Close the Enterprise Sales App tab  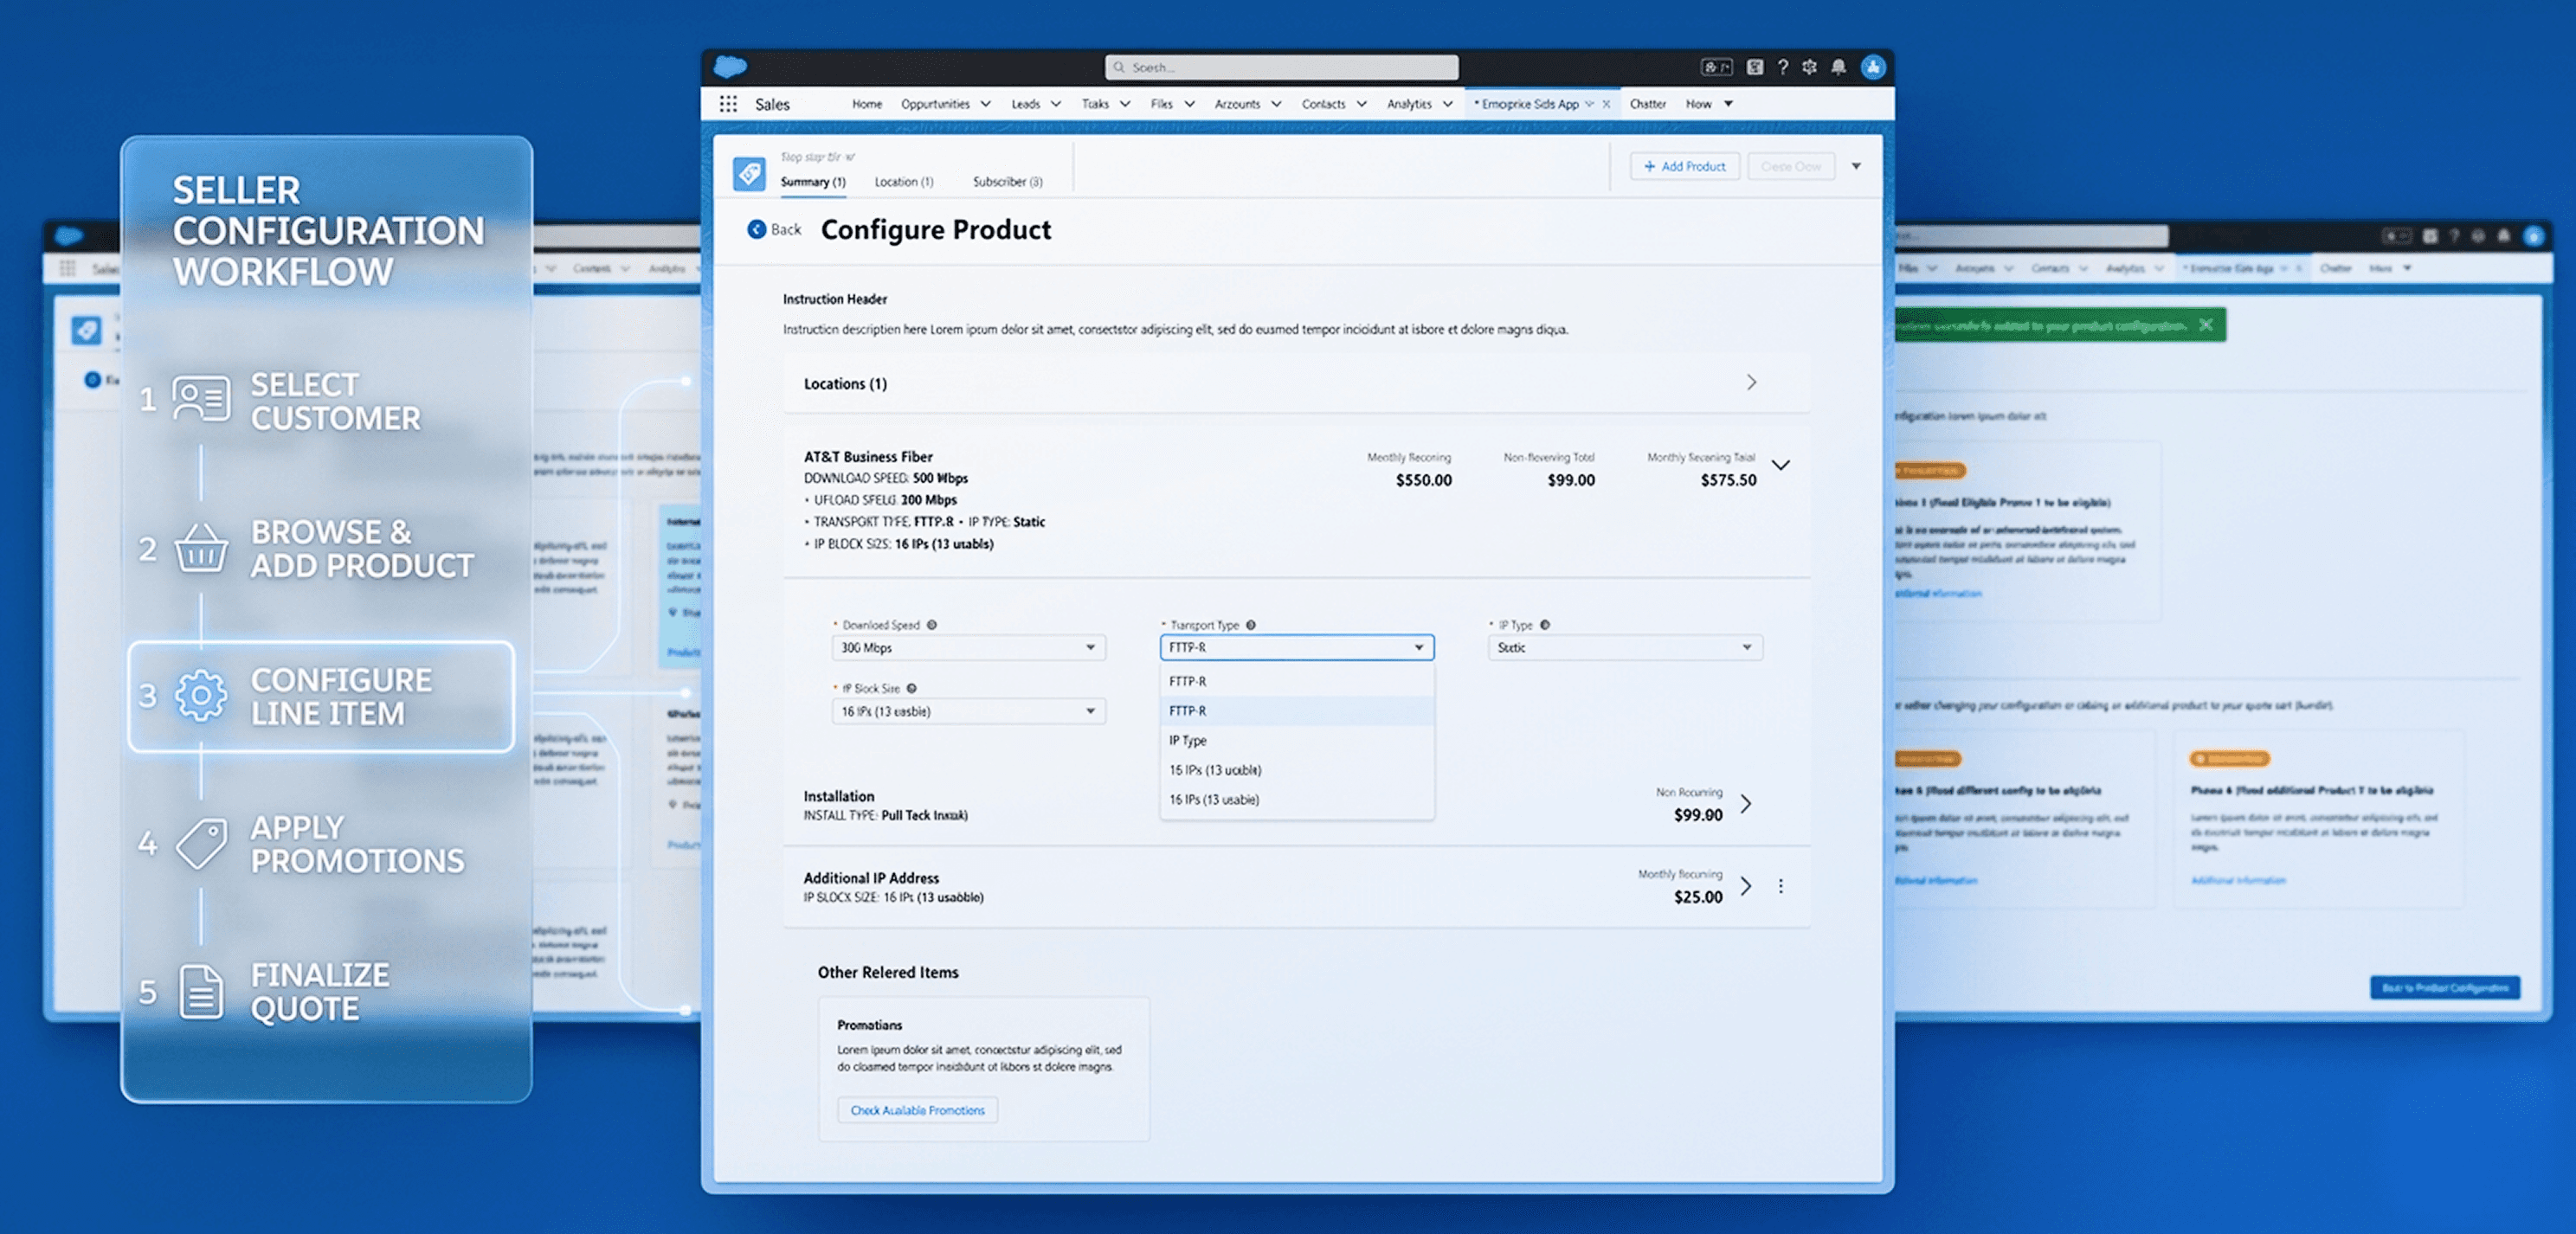pos(1606,104)
